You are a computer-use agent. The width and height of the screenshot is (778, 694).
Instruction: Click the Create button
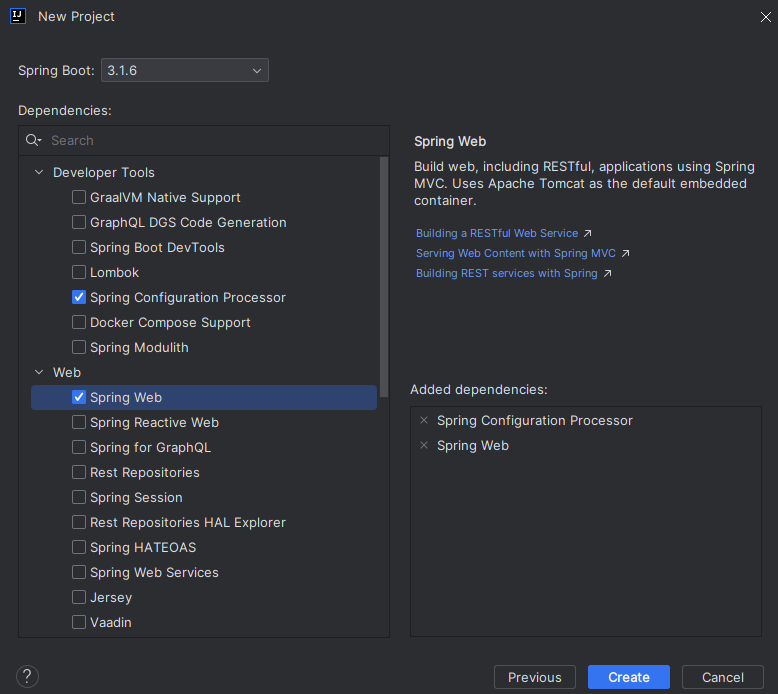[629, 677]
